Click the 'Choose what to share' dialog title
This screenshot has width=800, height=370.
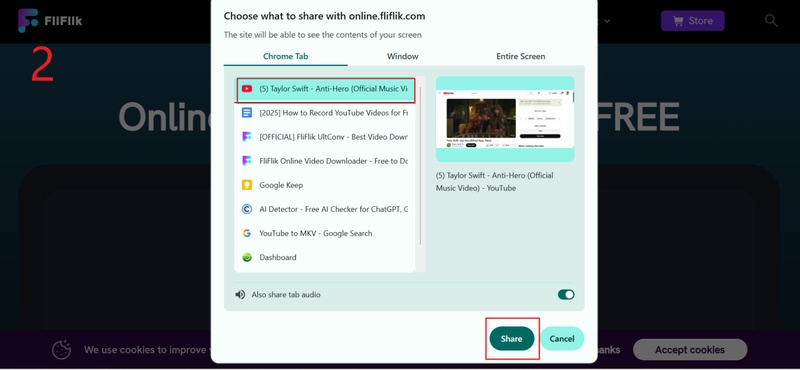click(x=324, y=16)
